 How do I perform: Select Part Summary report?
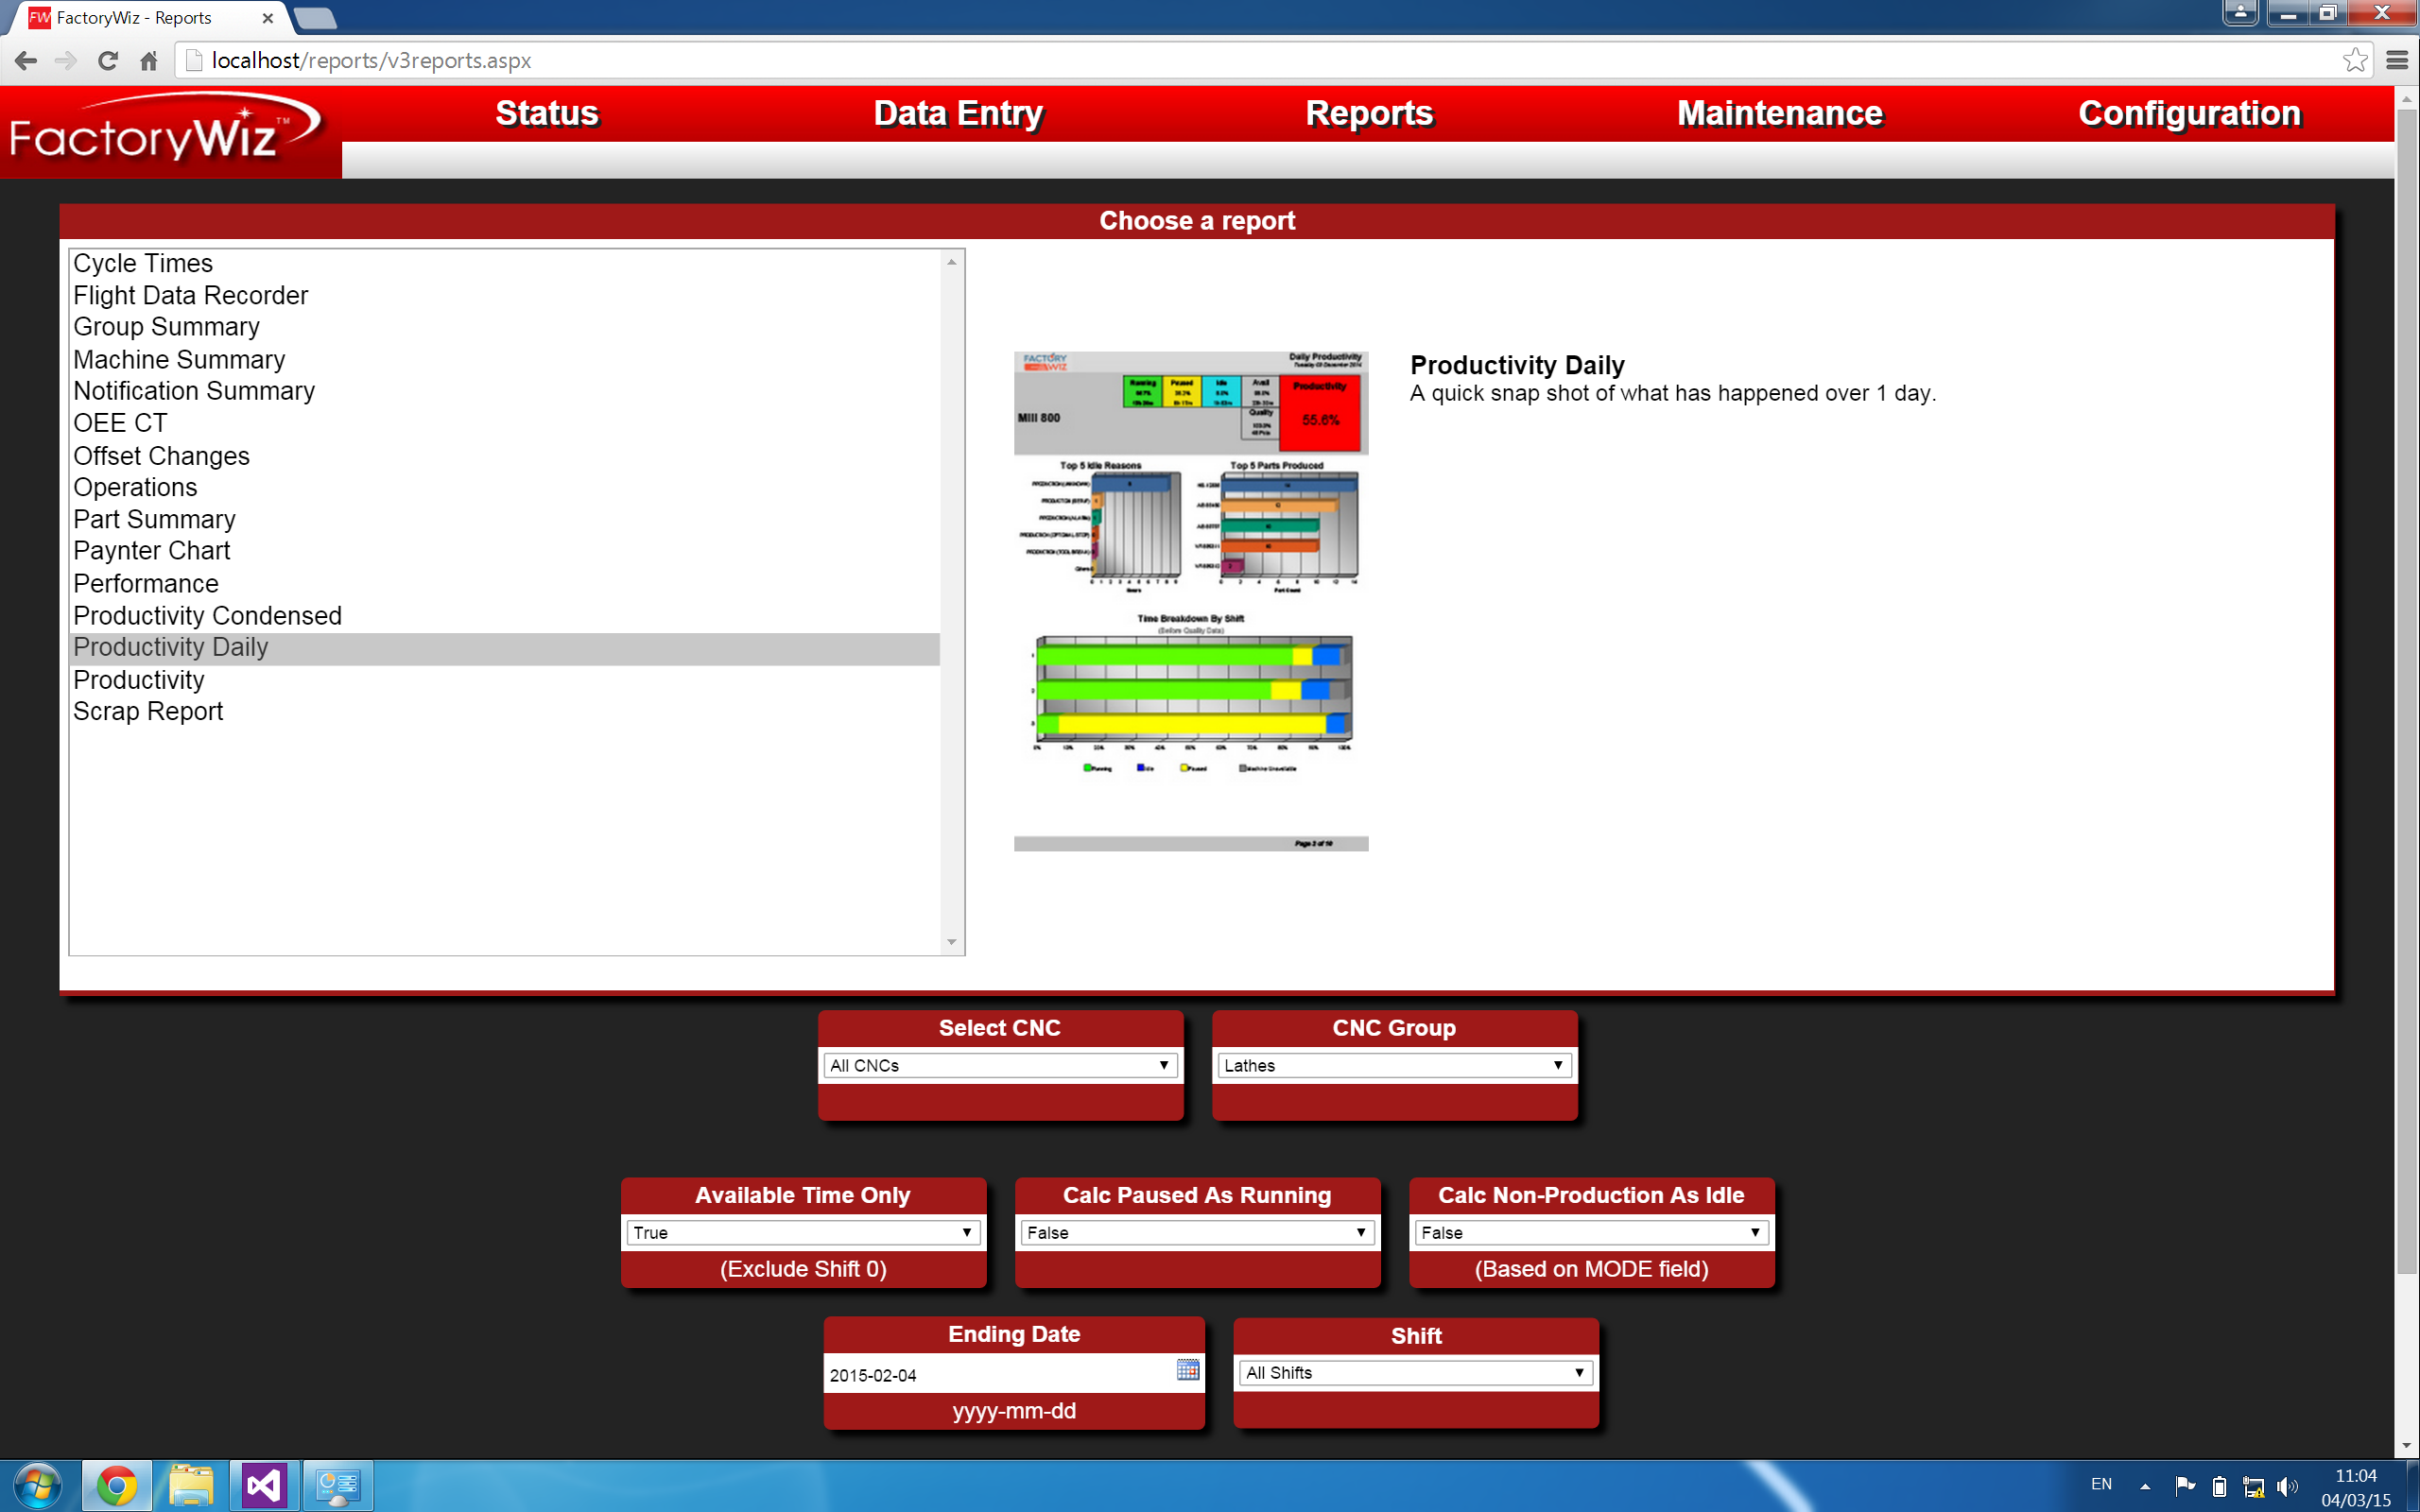pos(504,519)
